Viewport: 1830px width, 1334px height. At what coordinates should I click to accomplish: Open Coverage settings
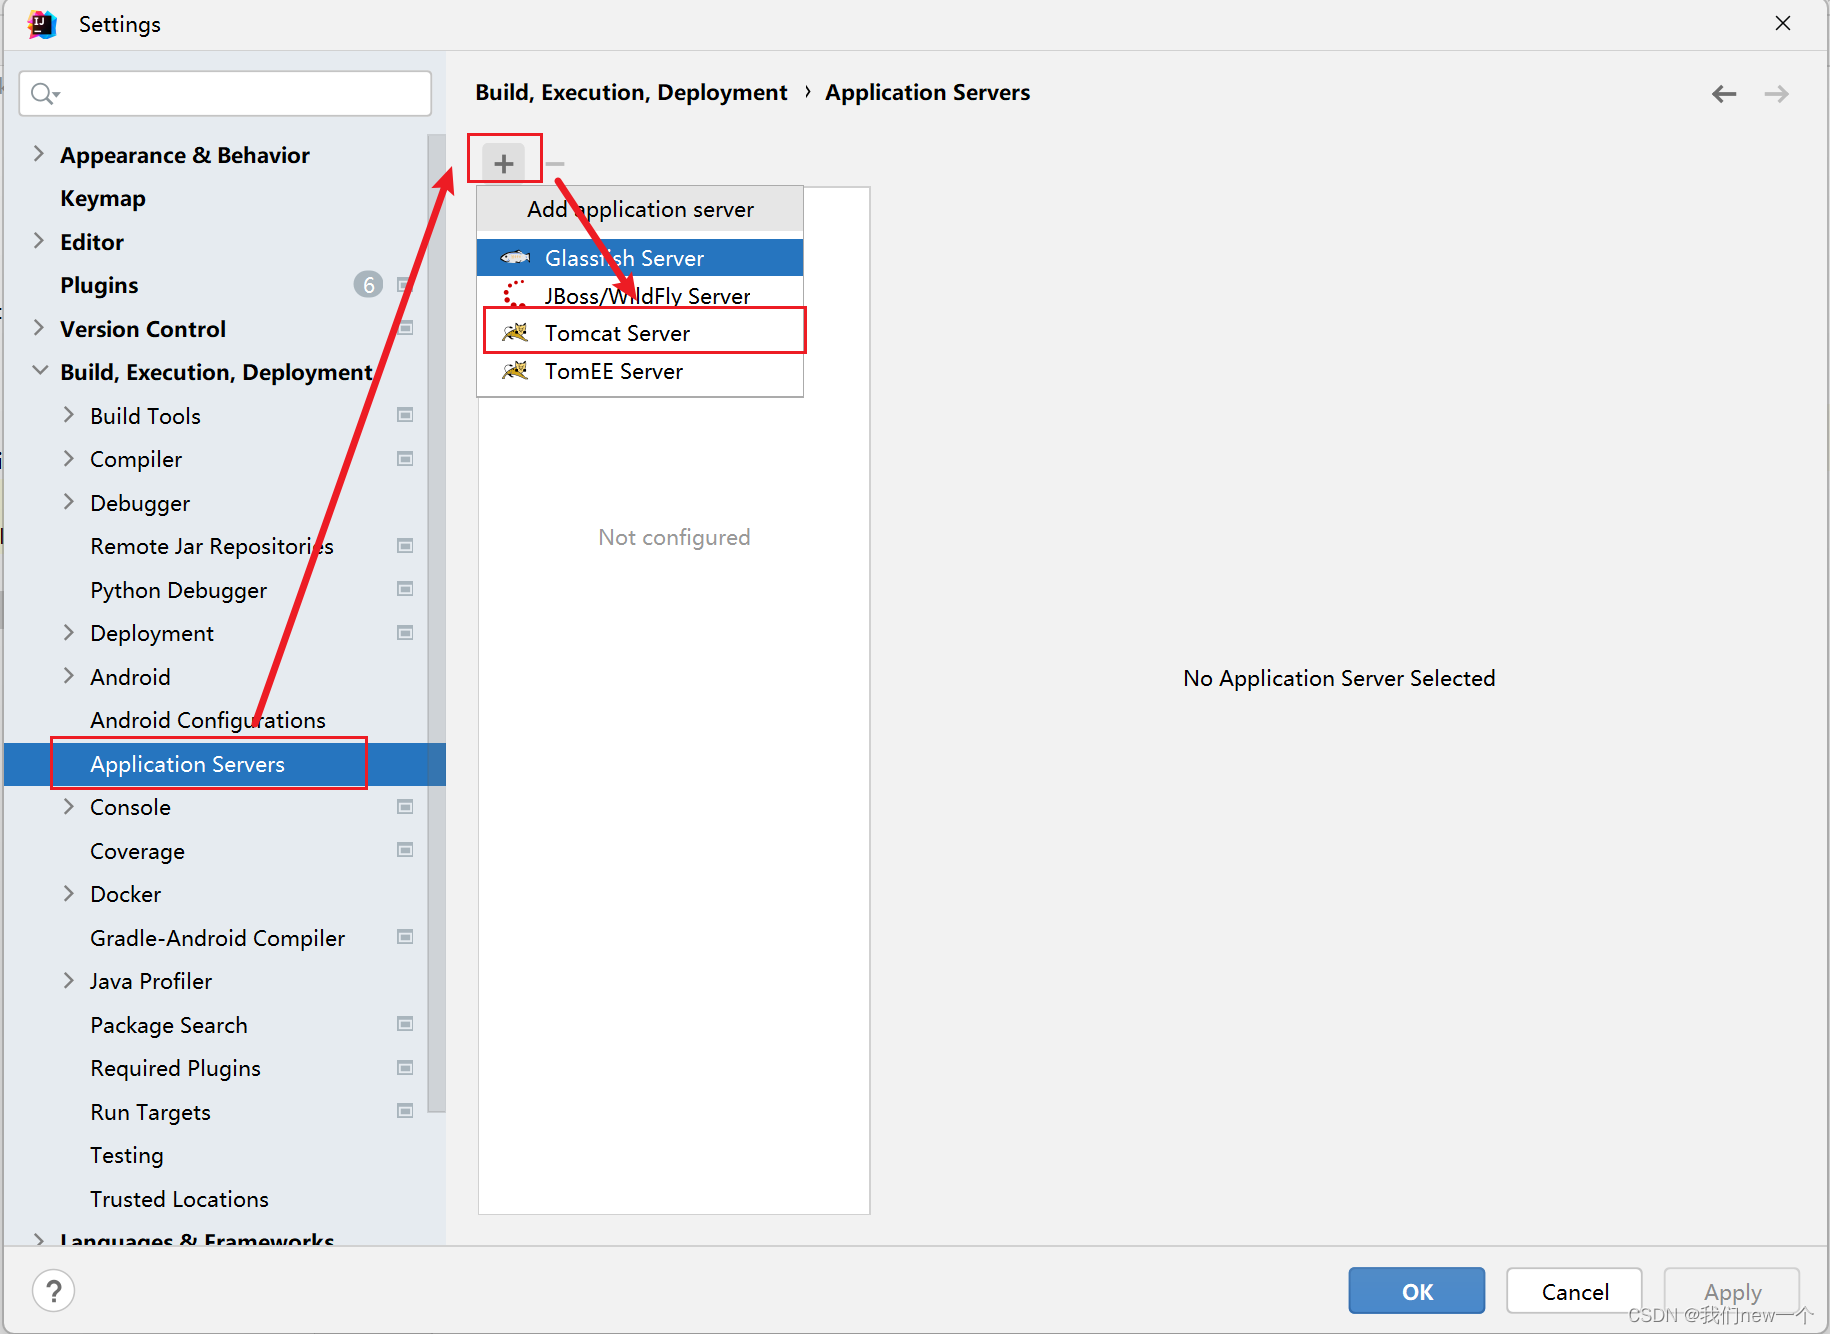(137, 851)
